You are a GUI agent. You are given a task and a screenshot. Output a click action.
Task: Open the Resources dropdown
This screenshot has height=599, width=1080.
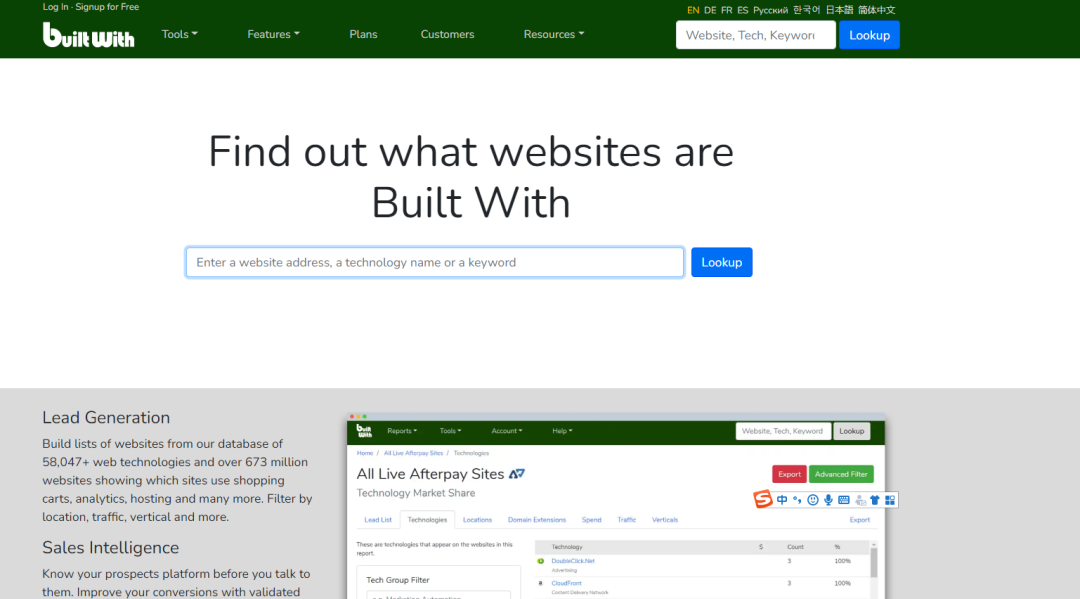click(x=553, y=34)
